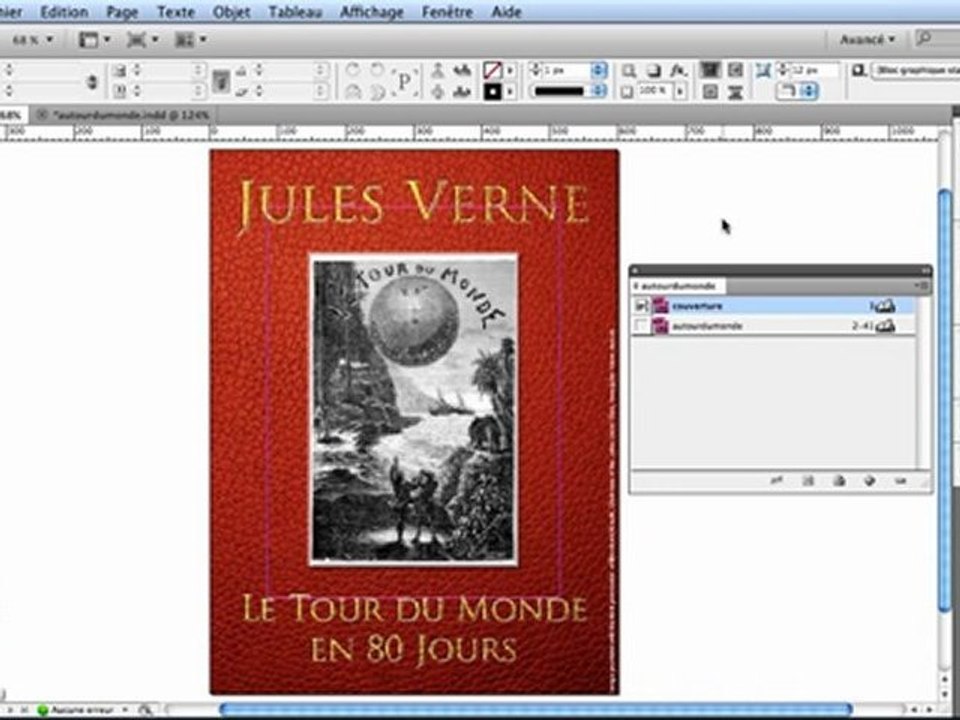Click the Rotation angle icon

[242, 71]
